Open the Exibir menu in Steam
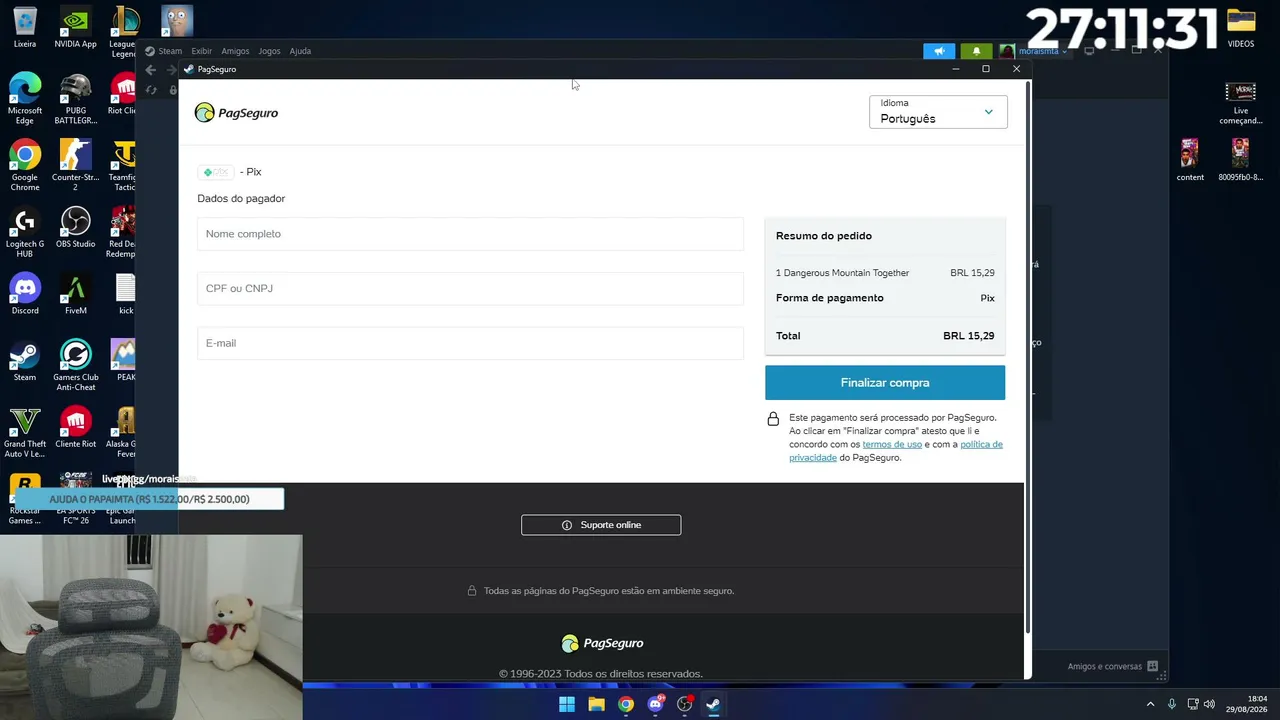 pos(202,51)
